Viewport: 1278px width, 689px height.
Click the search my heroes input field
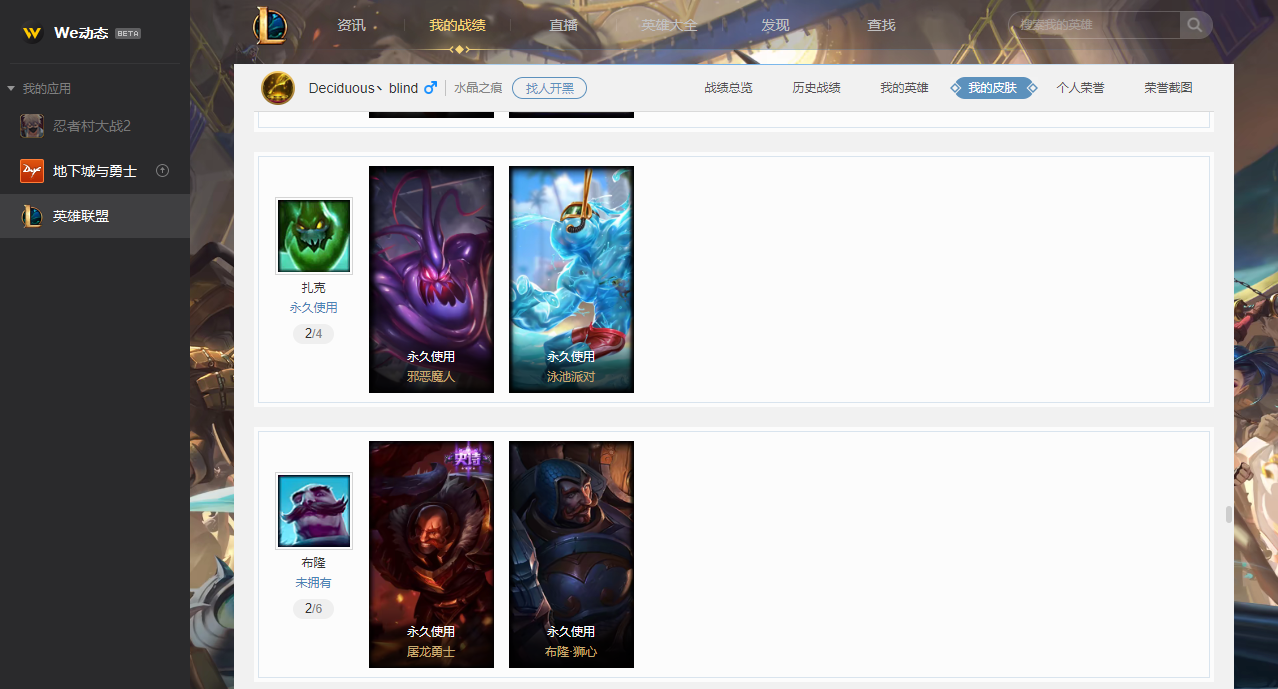[x=1095, y=25]
